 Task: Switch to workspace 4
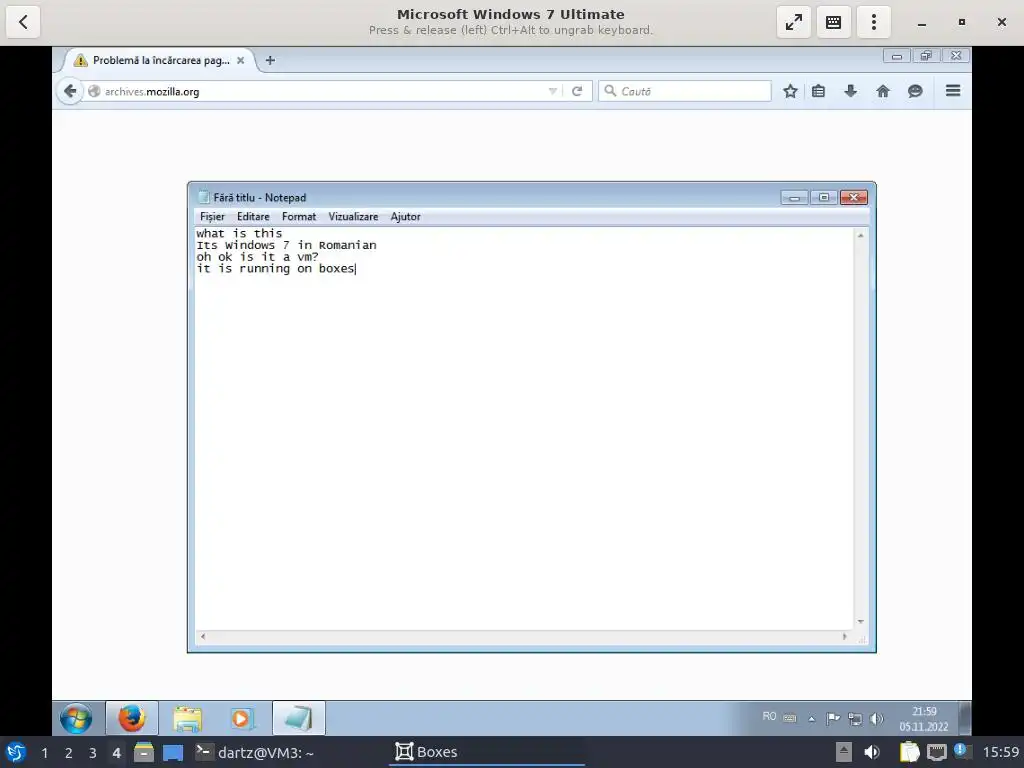116,753
